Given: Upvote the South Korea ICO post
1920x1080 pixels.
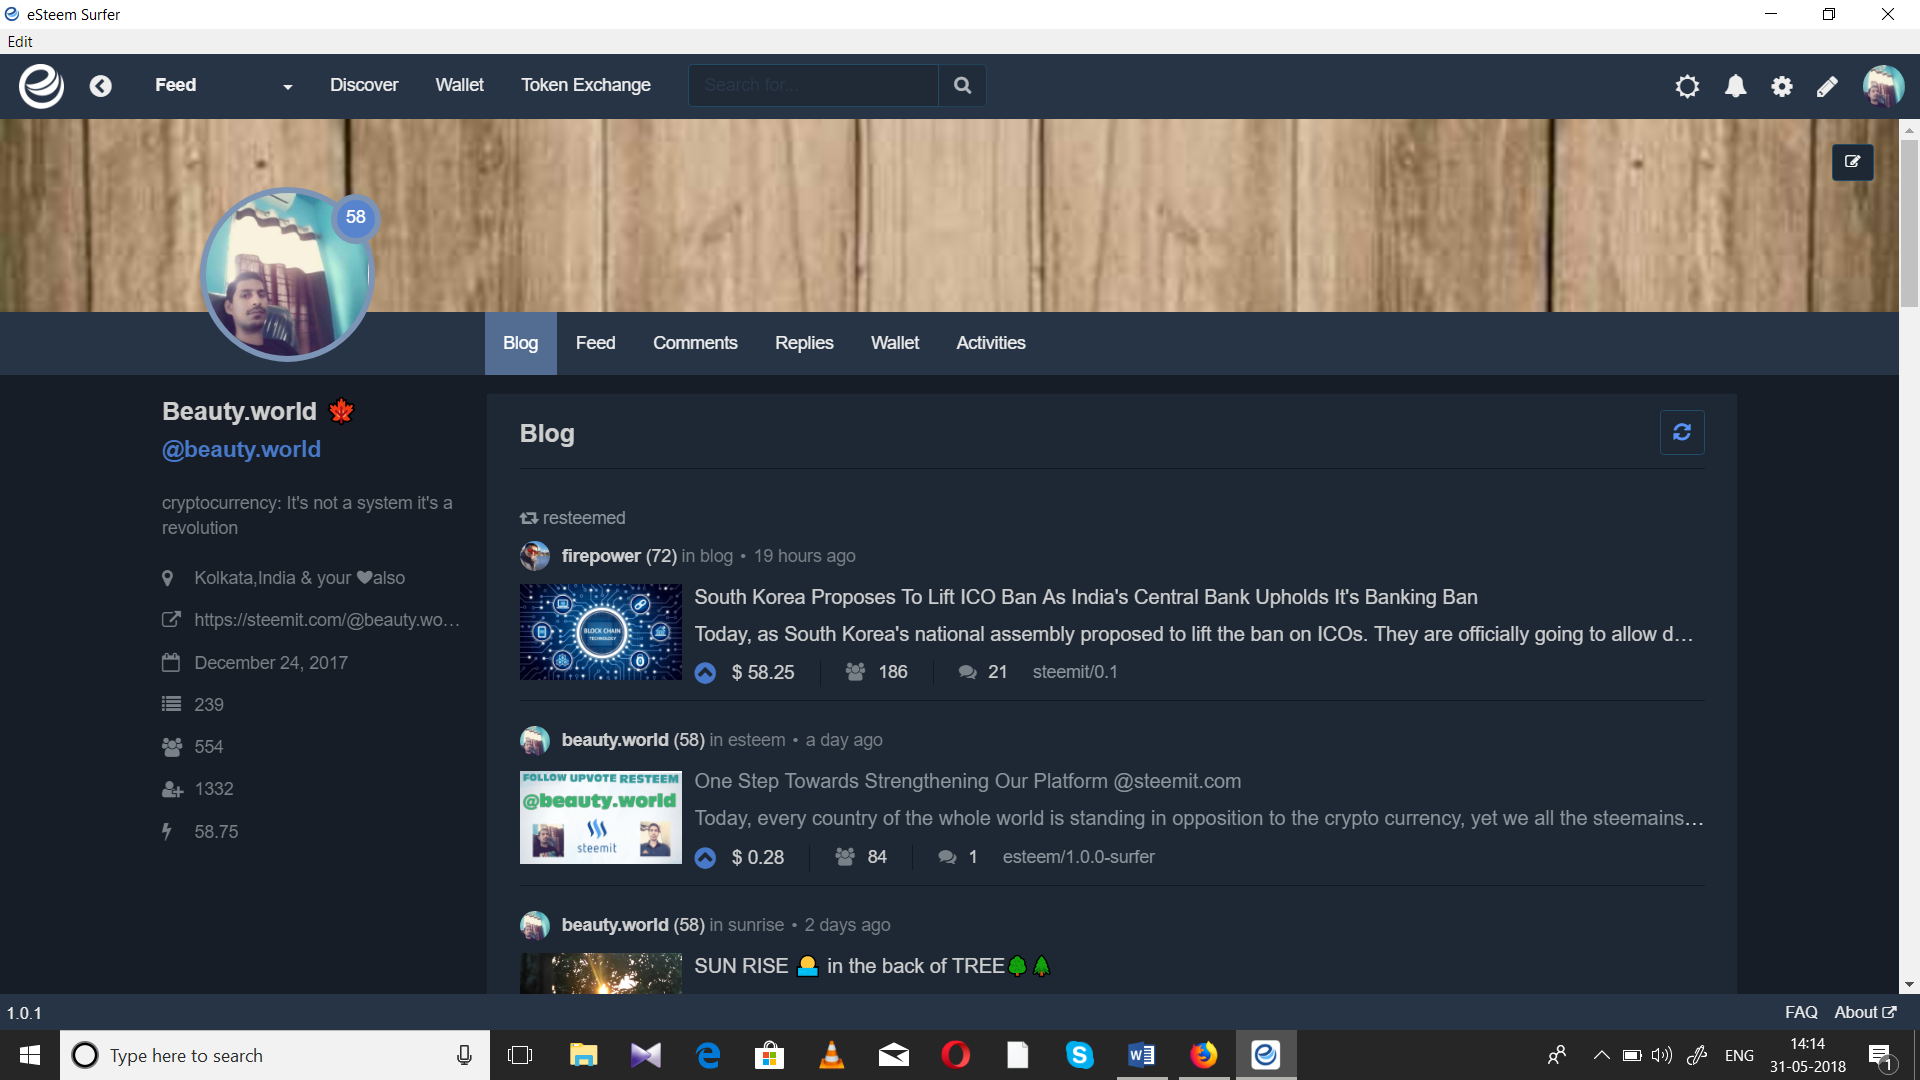Looking at the screenshot, I should pyautogui.click(x=705, y=673).
